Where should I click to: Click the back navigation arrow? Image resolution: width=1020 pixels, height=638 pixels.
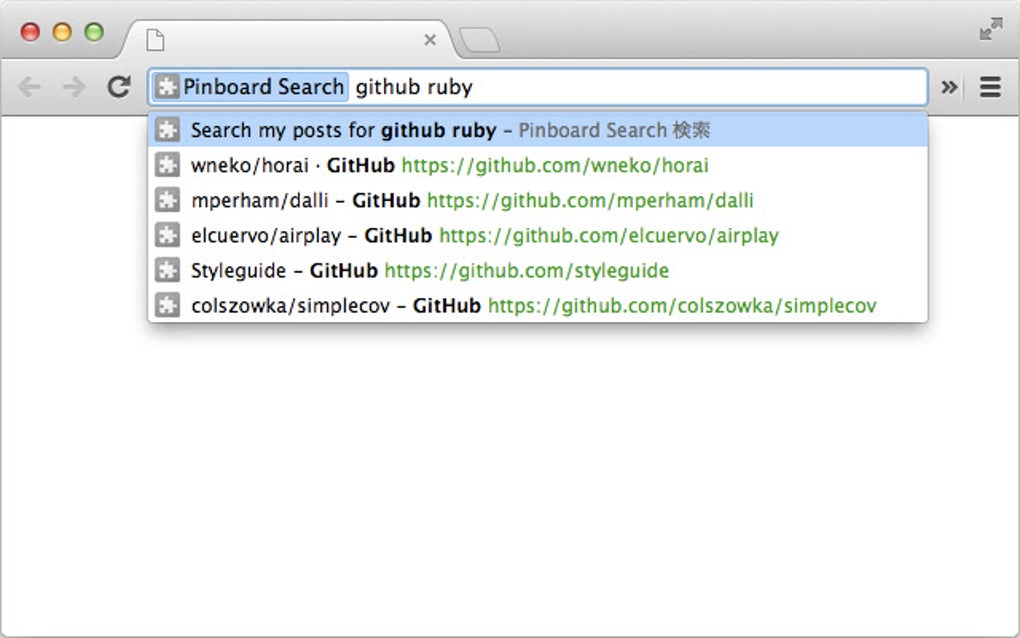[x=30, y=86]
